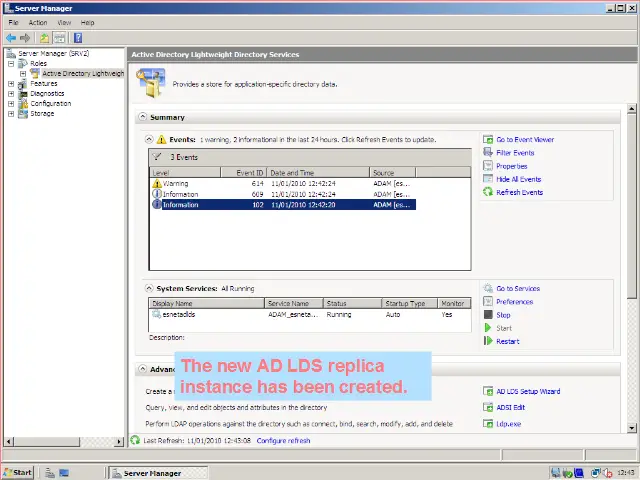Click the Forward arrow toolbar icon
Viewport: 640px width, 480px height.
(25, 38)
